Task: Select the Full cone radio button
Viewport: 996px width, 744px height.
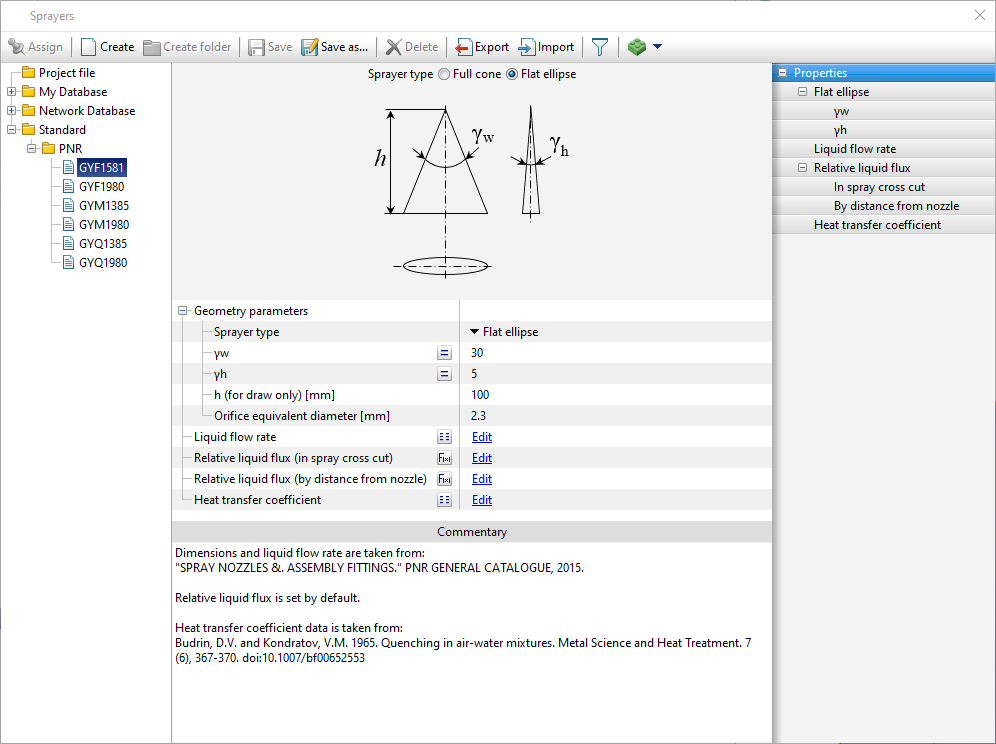Action: coord(444,74)
